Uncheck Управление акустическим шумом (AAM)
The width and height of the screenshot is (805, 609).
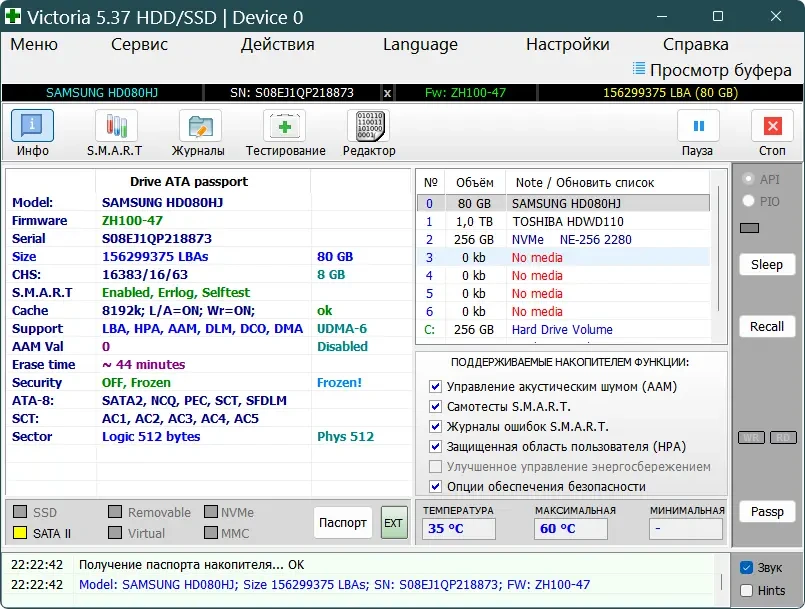(x=433, y=387)
